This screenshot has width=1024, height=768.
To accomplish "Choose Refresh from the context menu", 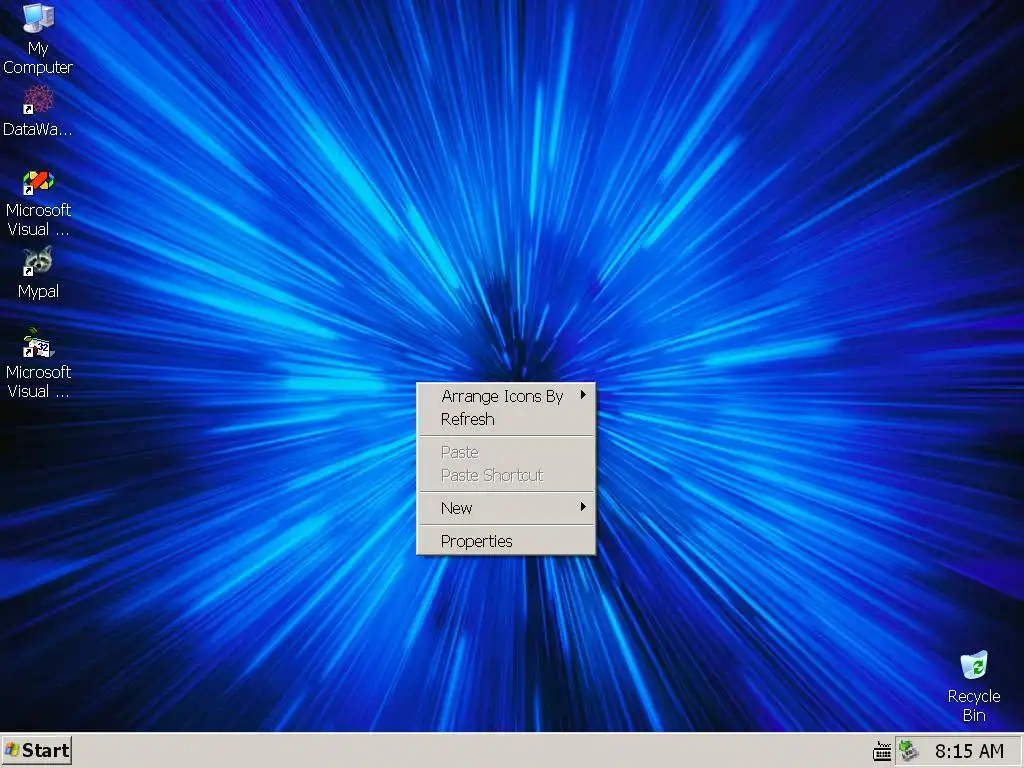I will pos(506,419).
